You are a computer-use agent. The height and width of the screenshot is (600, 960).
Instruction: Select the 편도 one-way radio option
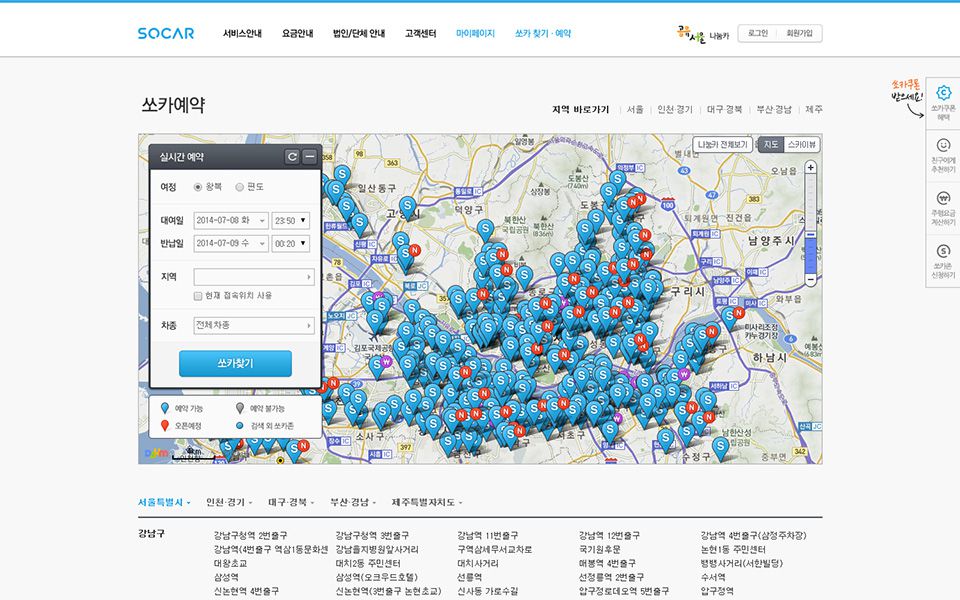(x=239, y=187)
